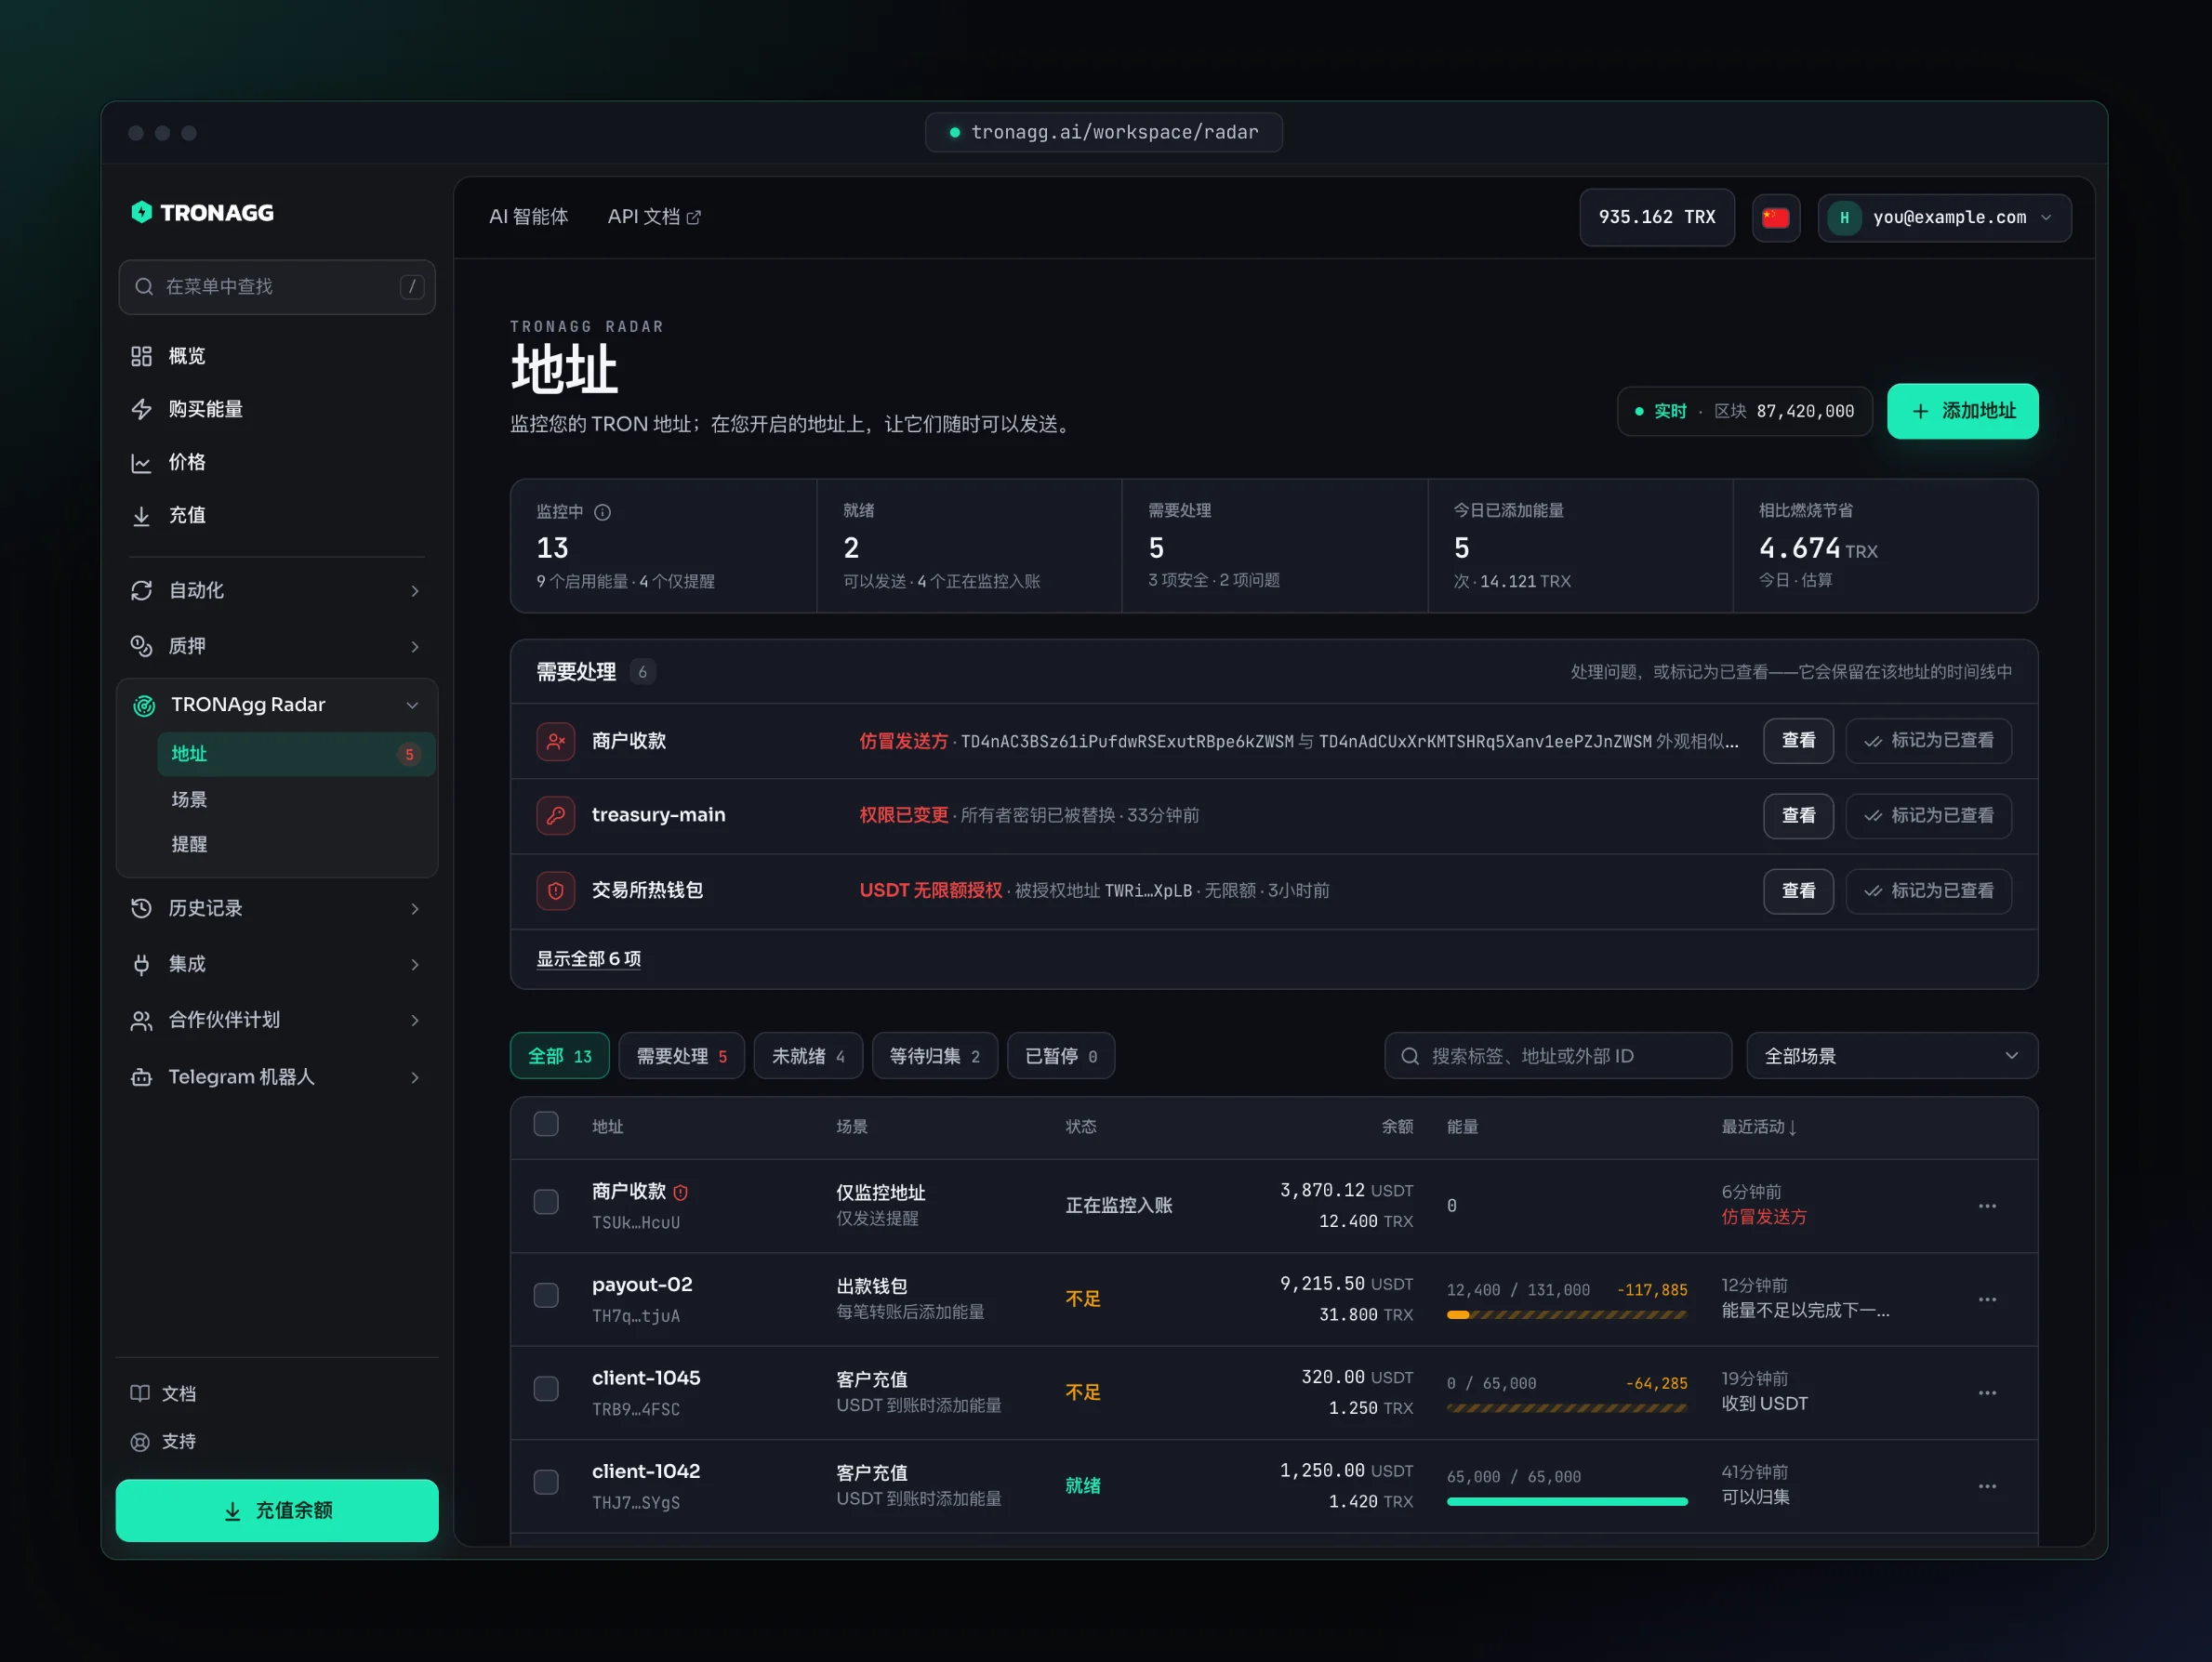Check the 商户收款 TSUk…HcuU row checkbox
Image resolution: width=2212 pixels, height=1662 pixels.
tap(546, 1202)
